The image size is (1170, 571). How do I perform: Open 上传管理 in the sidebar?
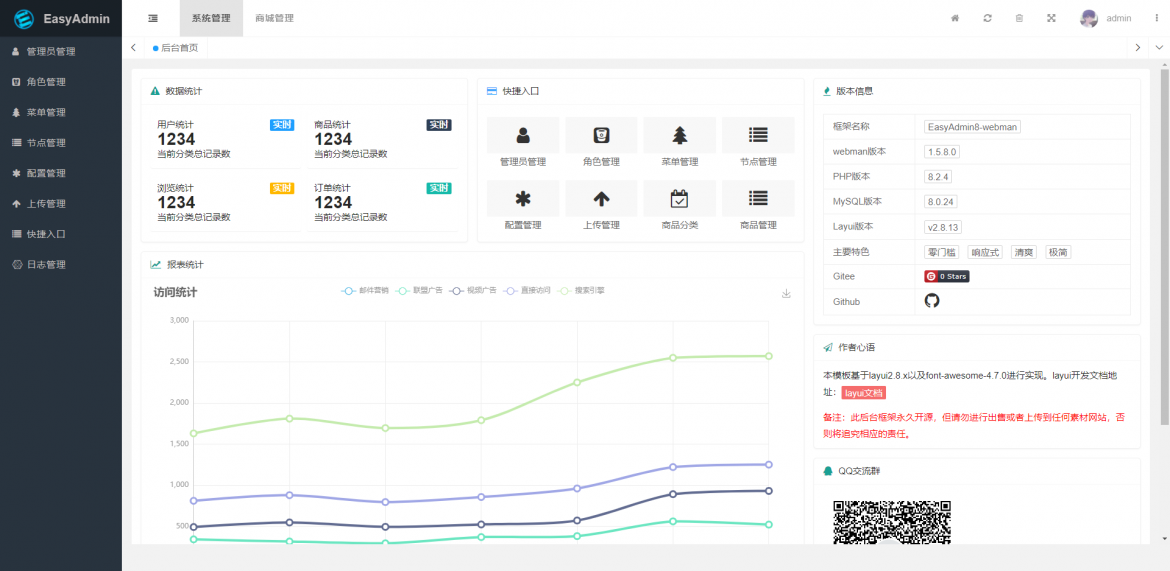pyautogui.click(x=60, y=204)
